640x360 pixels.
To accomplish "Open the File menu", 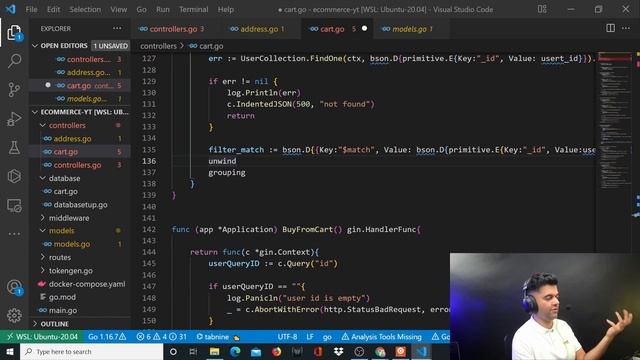I will pyautogui.click(x=31, y=9).
